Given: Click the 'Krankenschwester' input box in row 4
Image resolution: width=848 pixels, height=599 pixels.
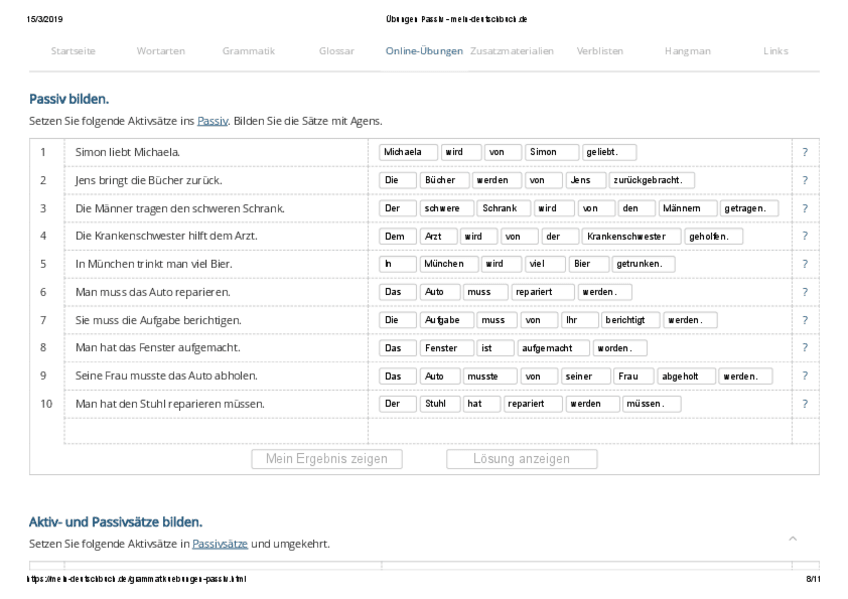Looking at the screenshot, I should 628,236.
